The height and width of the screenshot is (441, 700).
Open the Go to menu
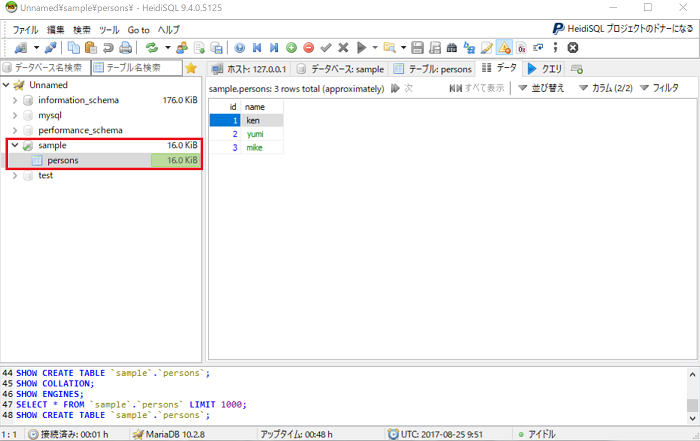[x=138, y=30]
